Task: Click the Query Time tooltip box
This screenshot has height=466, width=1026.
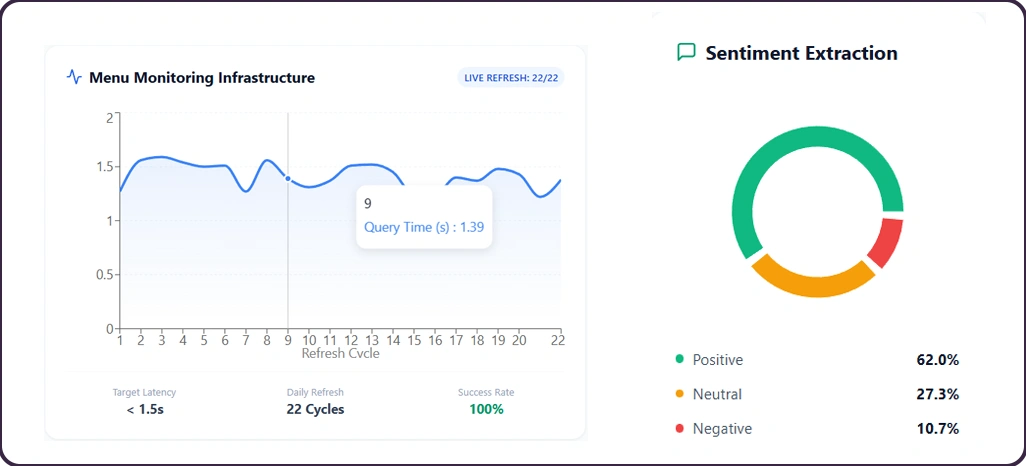Action: [424, 215]
